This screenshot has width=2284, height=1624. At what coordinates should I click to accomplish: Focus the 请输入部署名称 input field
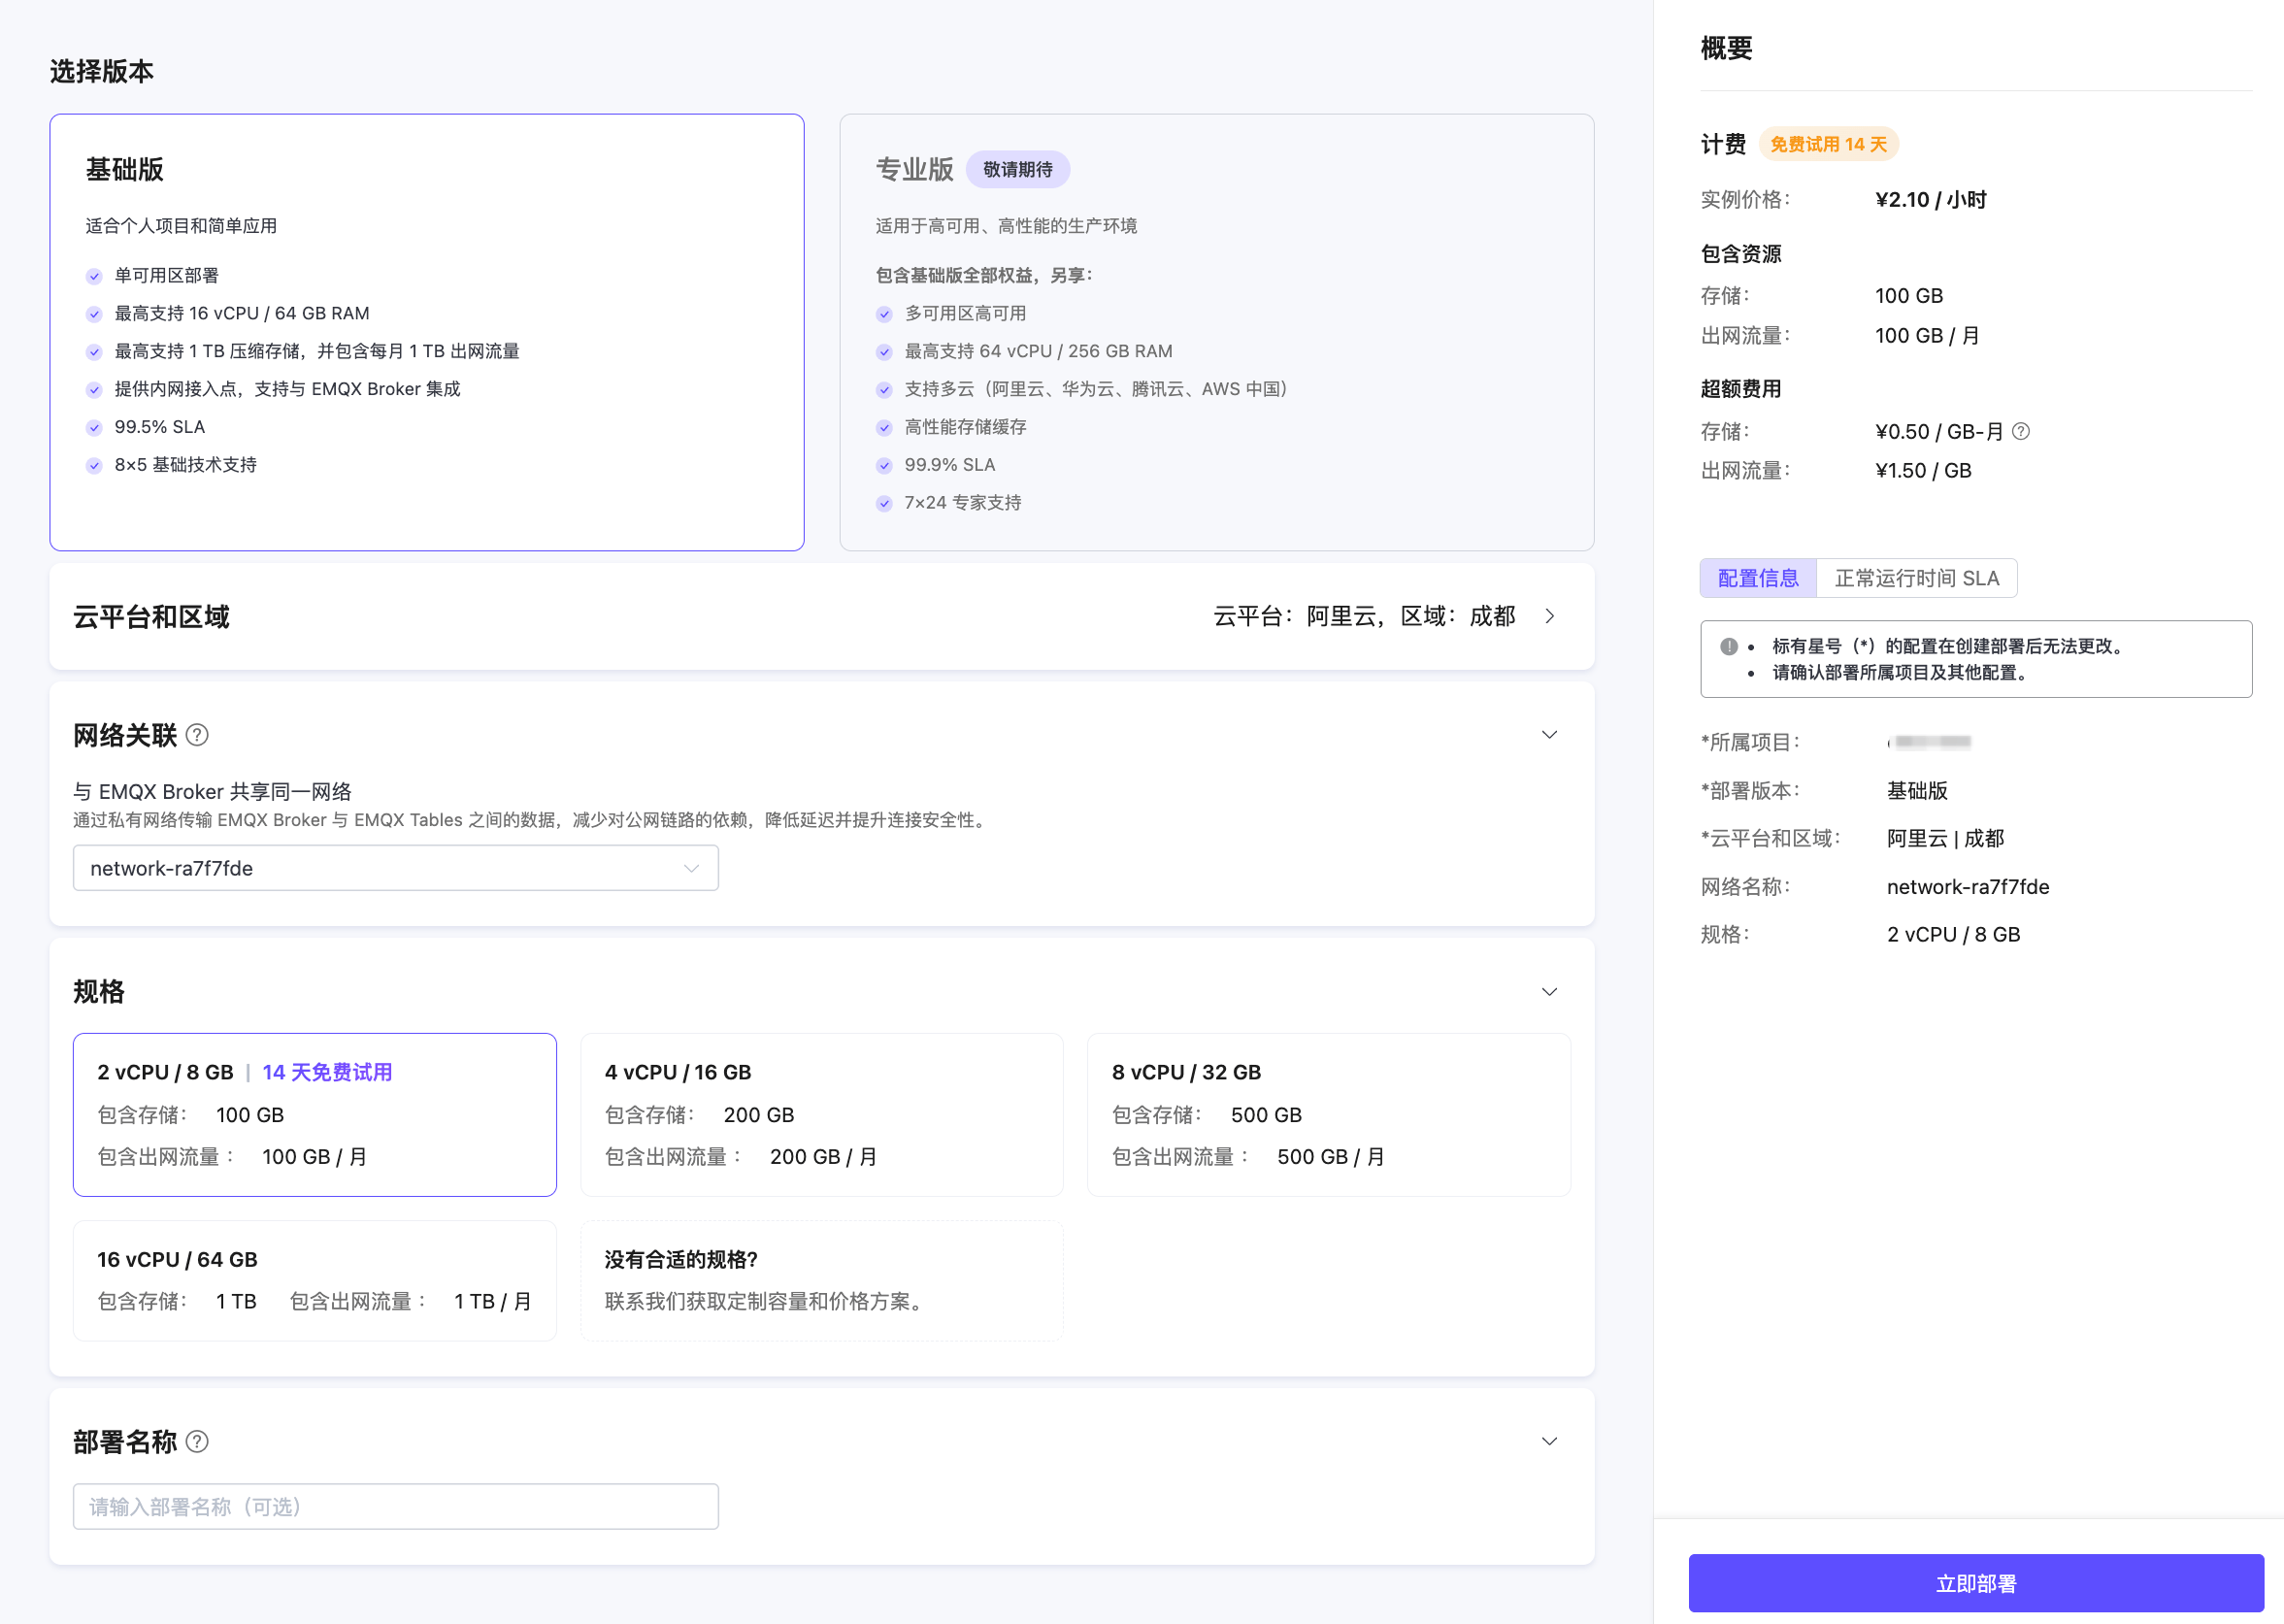(x=395, y=1506)
